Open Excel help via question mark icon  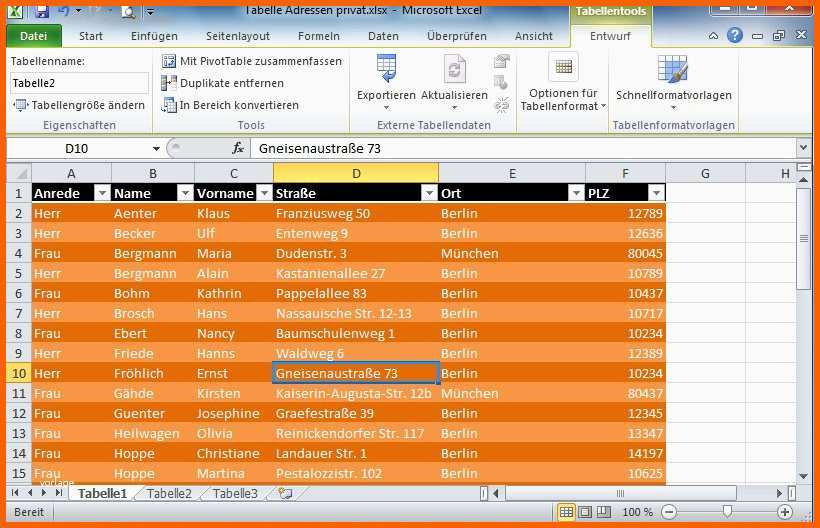[x=735, y=36]
